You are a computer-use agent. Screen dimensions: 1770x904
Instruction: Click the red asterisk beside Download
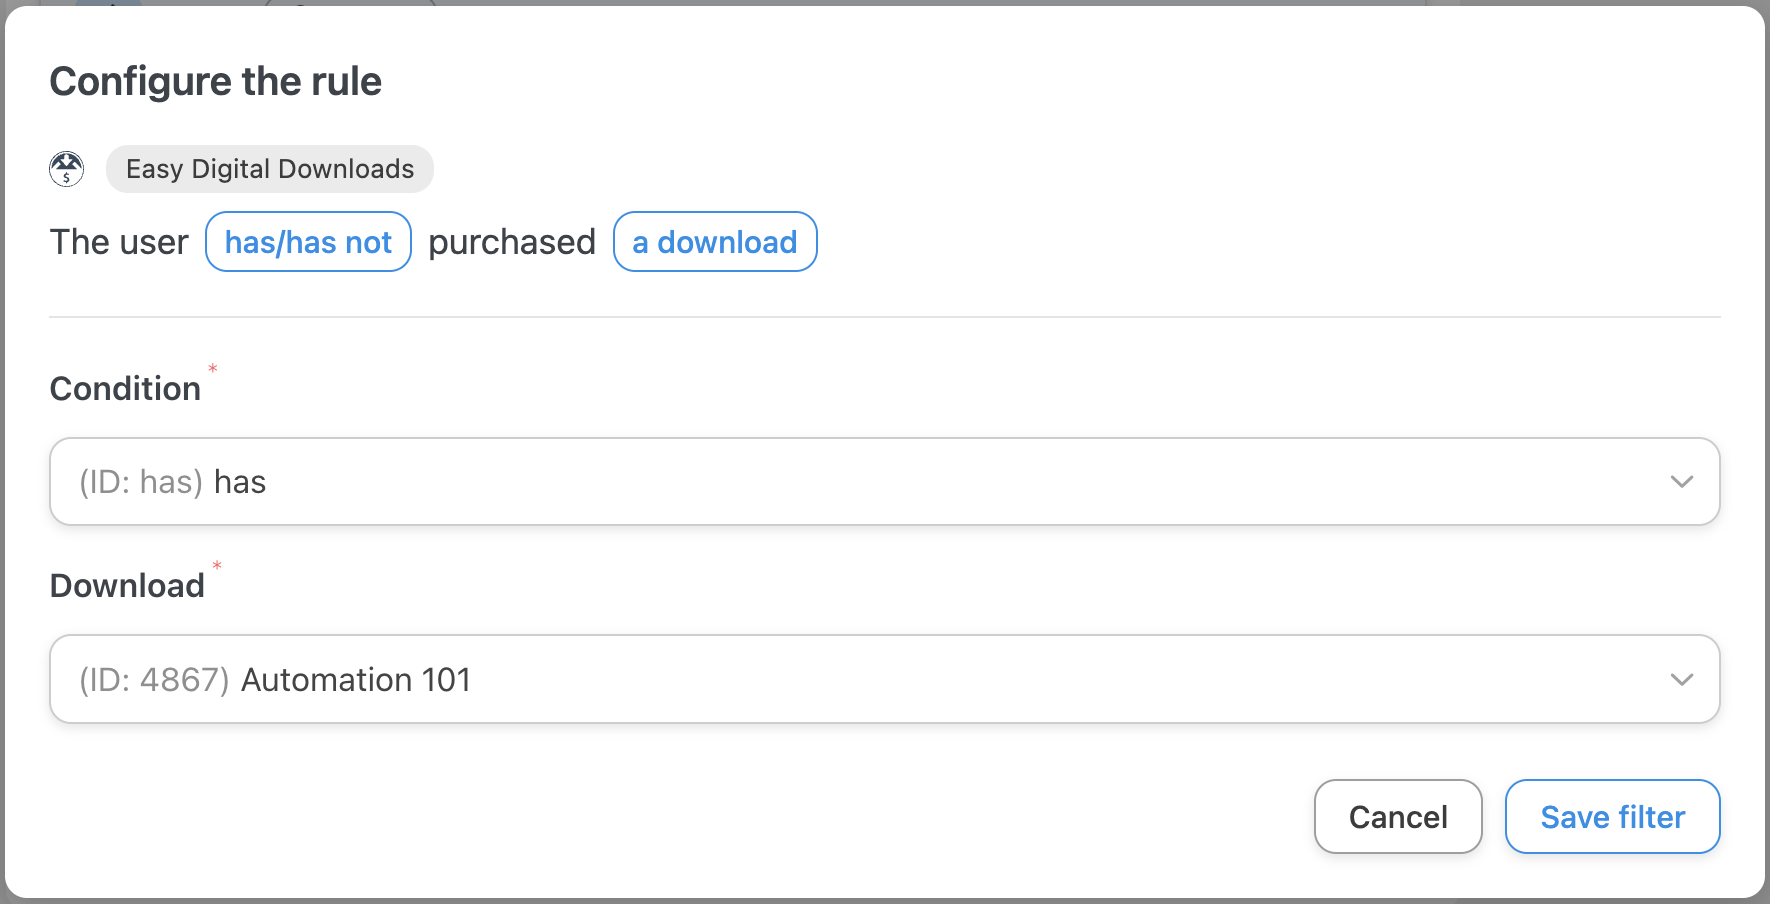click(x=216, y=566)
